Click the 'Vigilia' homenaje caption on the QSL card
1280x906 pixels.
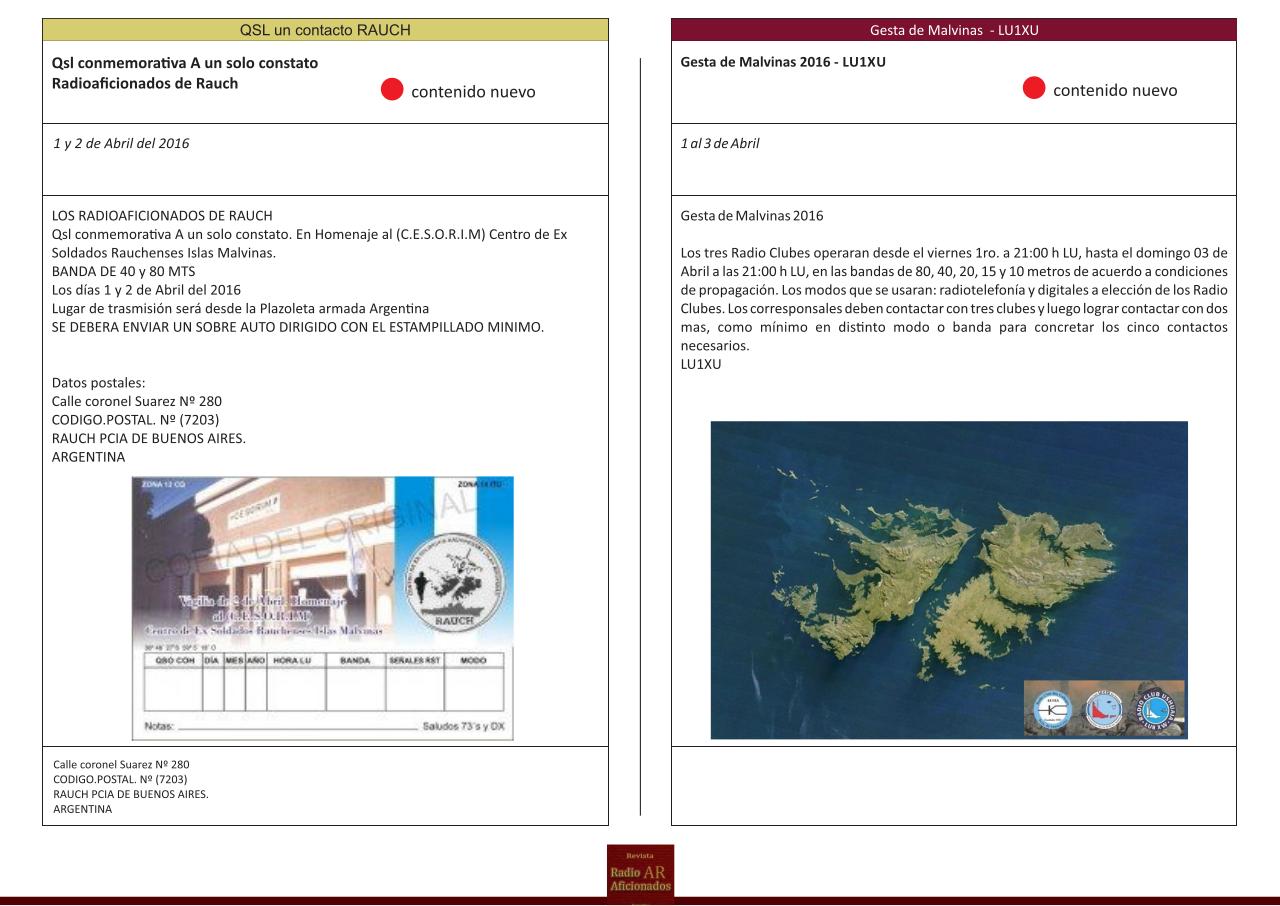(x=262, y=614)
